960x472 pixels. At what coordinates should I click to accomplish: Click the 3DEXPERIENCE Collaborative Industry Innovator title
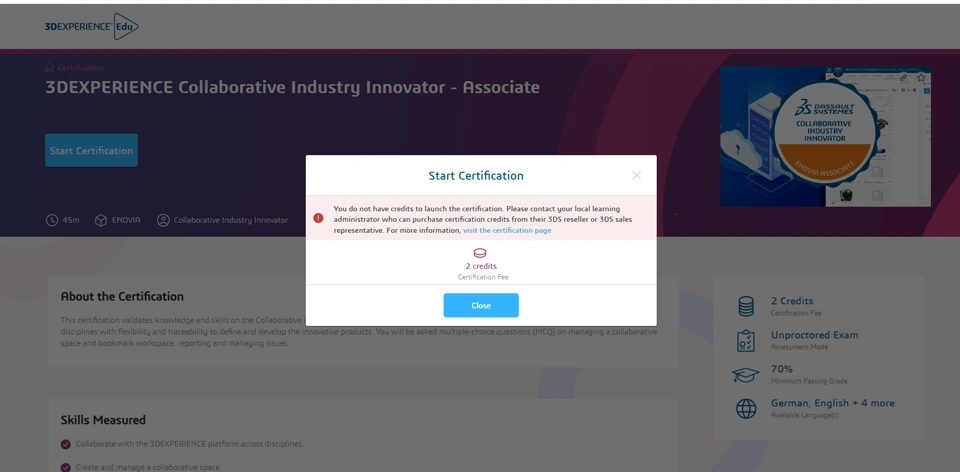pos(293,88)
